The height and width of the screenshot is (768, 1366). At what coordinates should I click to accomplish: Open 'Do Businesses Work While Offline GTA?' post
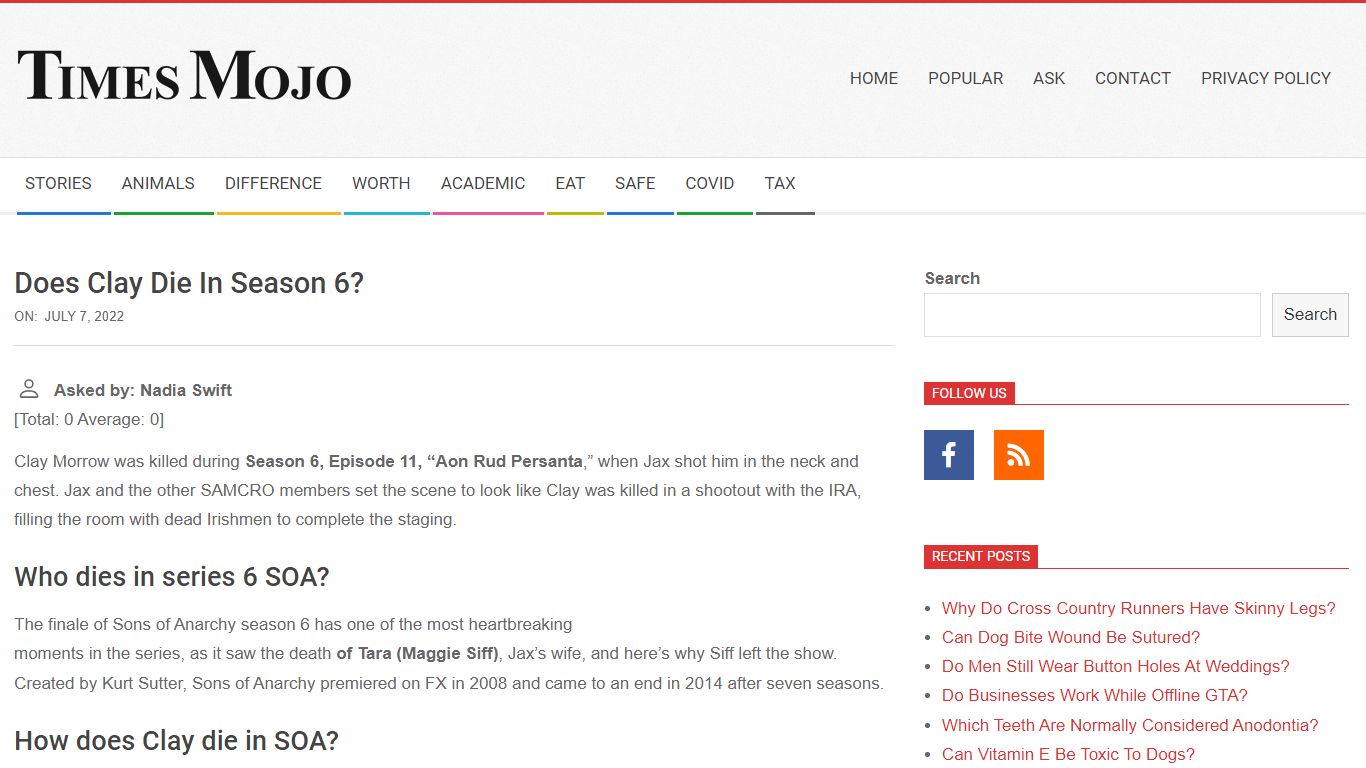click(1095, 695)
